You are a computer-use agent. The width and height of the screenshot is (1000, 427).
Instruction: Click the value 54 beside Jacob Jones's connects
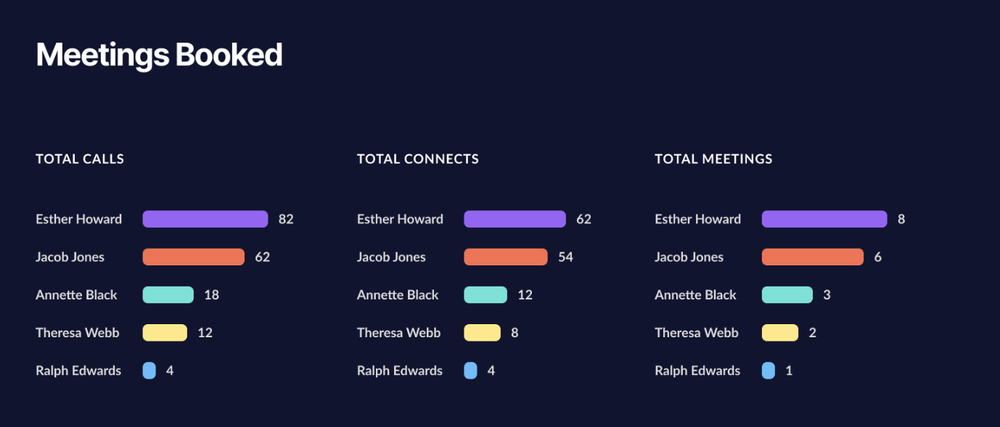(x=566, y=257)
